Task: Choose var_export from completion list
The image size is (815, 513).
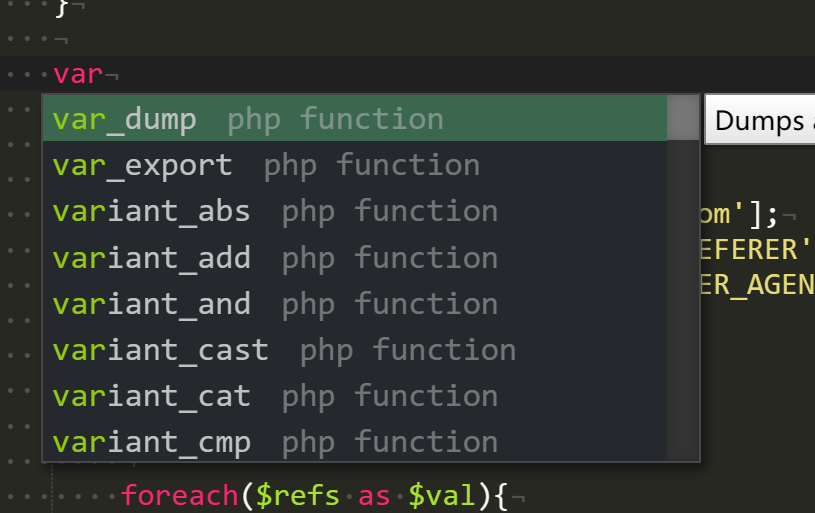Action: [x=354, y=165]
